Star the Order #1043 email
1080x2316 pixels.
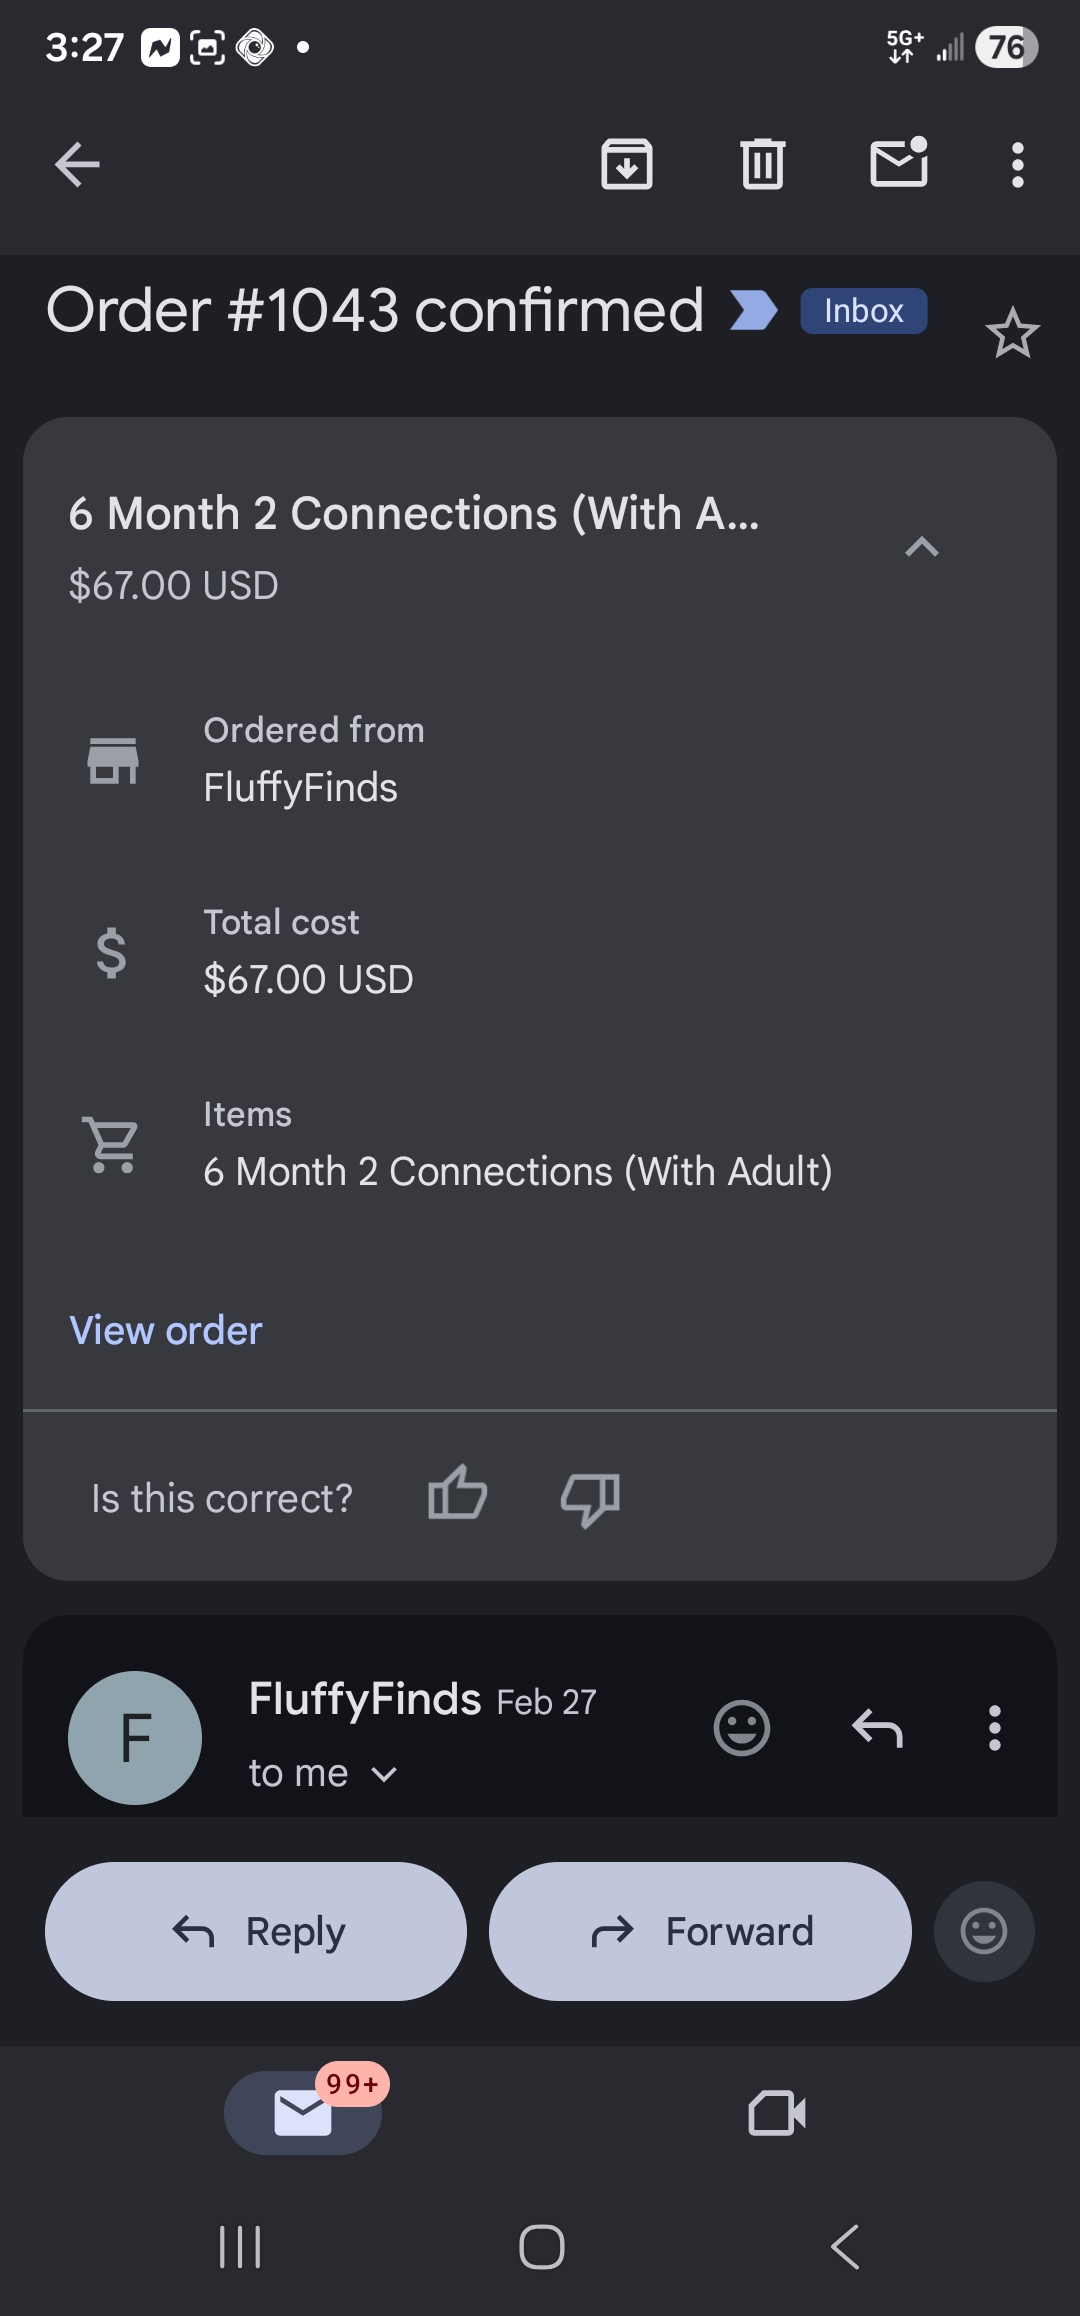(x=1012, y=333)
